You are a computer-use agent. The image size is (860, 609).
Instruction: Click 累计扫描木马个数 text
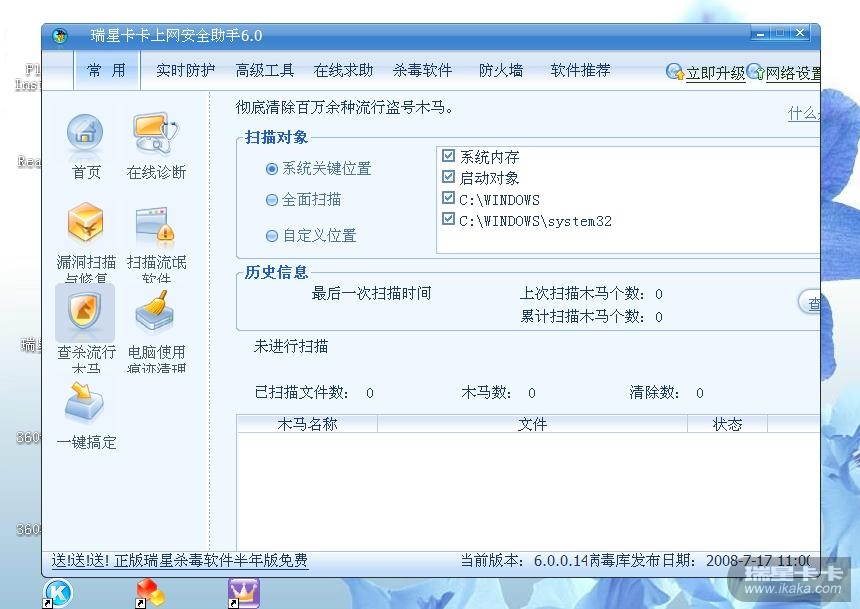(591, 317)
